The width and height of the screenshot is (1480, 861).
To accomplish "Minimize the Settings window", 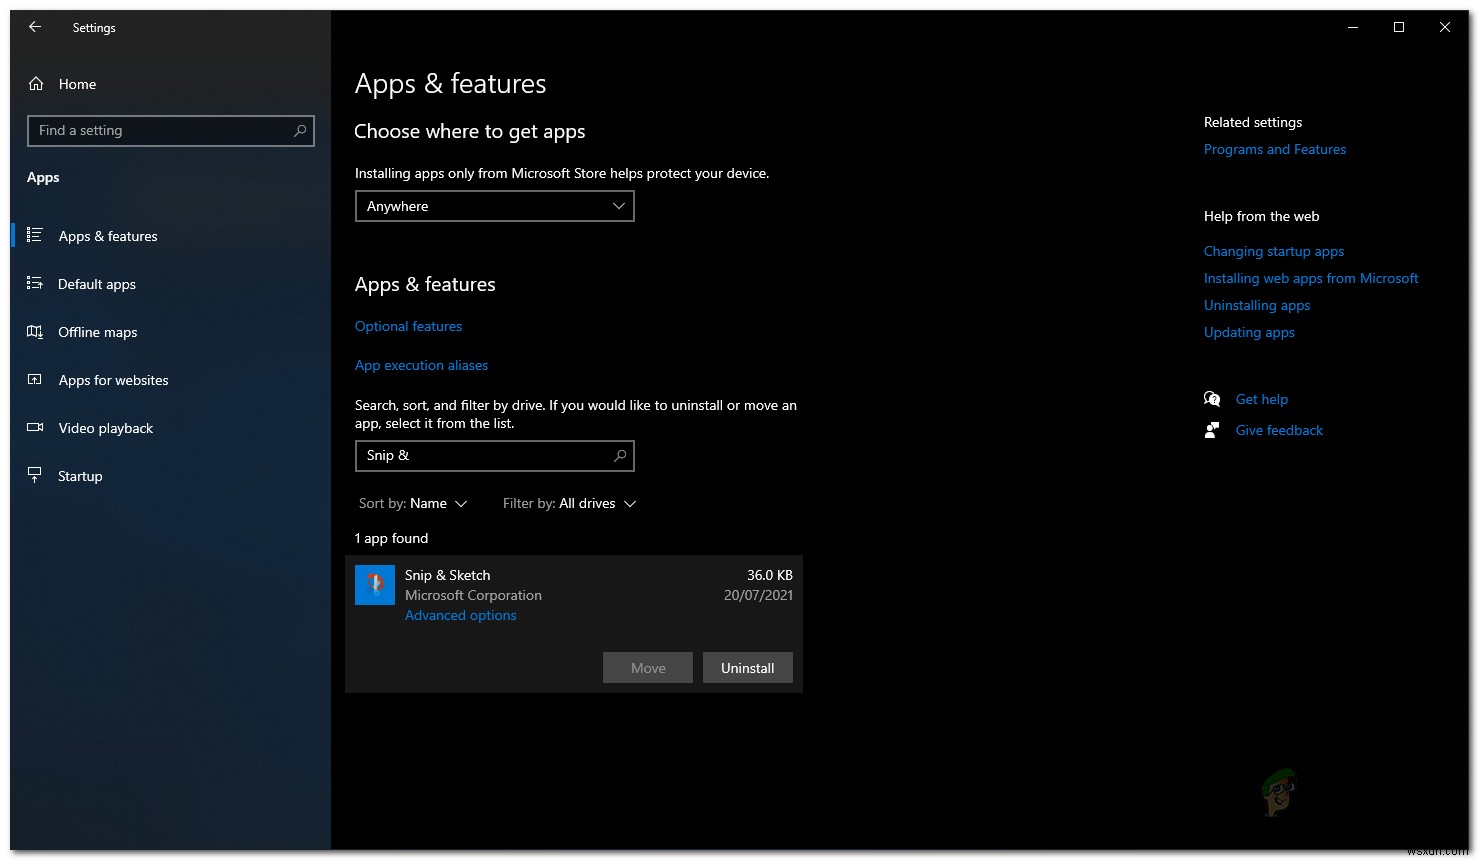I will click(x=1353, y=27).
